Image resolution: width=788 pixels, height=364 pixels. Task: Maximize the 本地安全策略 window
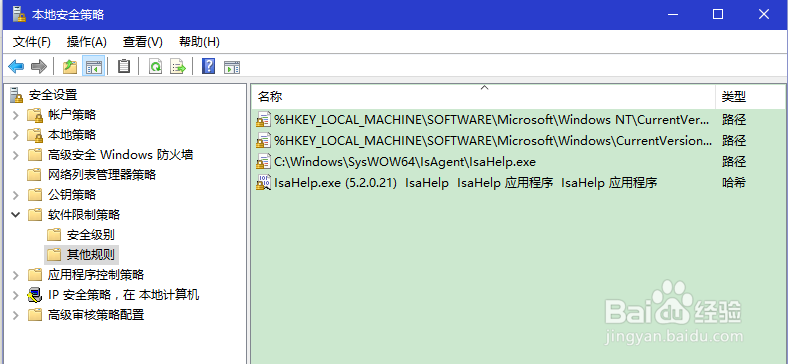[x=718, y=15]
